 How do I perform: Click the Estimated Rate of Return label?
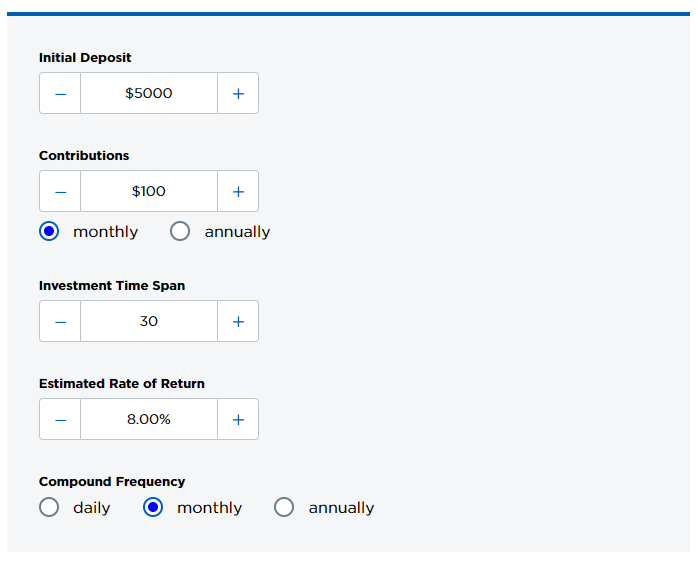(122, 383)
